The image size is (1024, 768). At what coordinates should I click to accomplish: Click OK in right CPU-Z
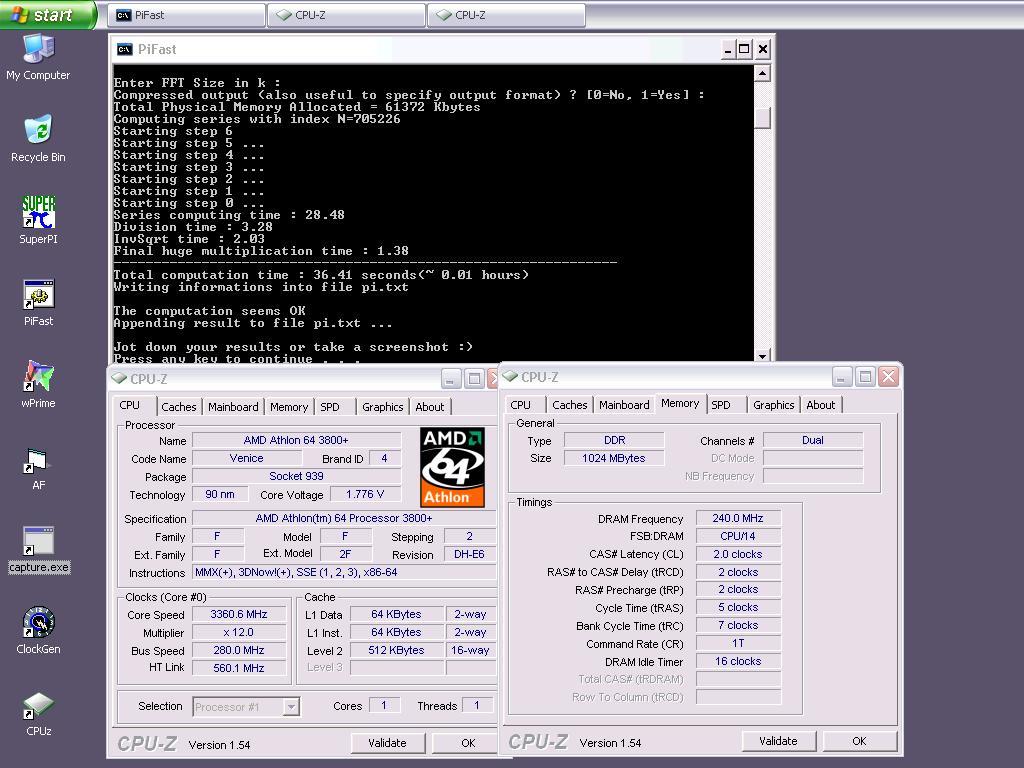[859, 741]
